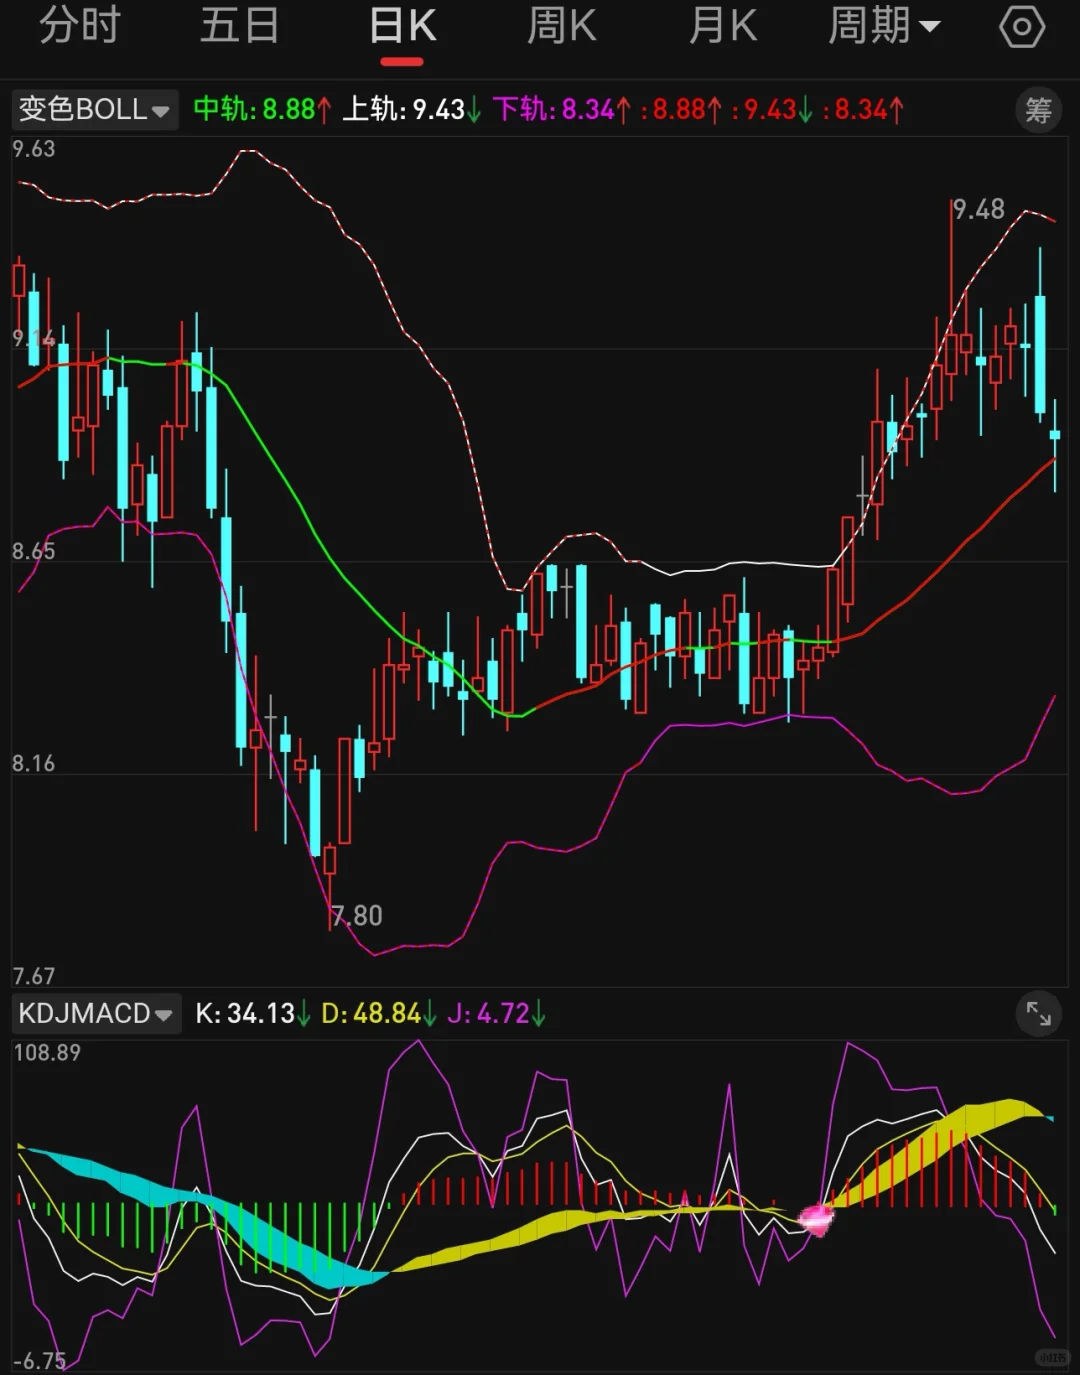Click the 中轨: 8.88 value label
The height and width of the screenshot is (1375, 1080).
262,109
